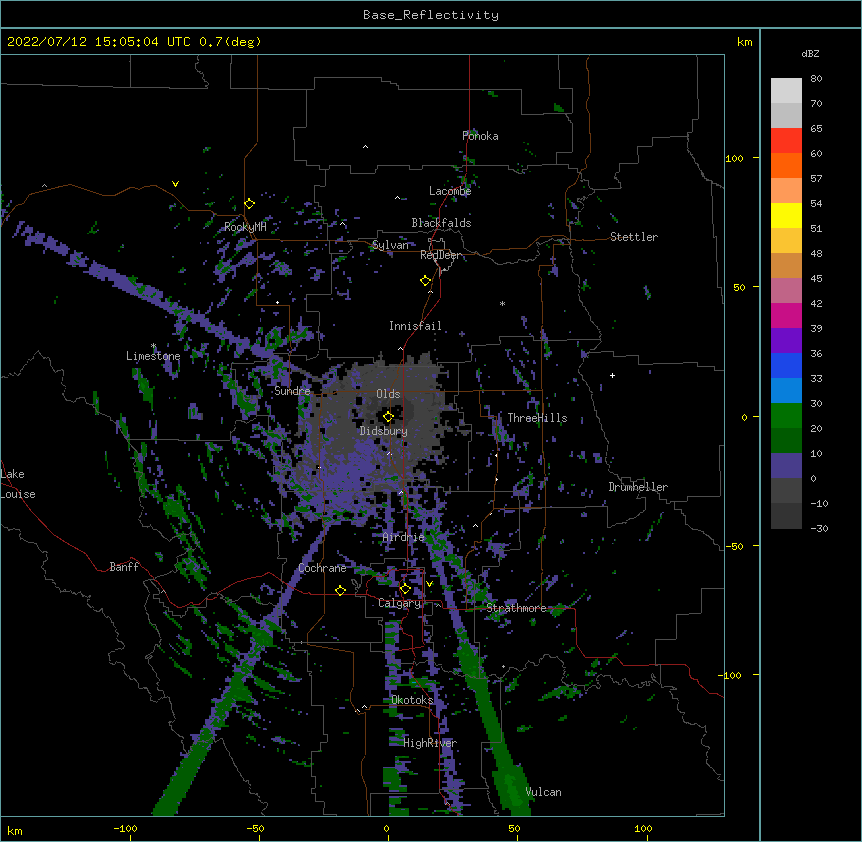This screenshot has width=862, height=842.
Task: Click the white plus marker east of ThreeHills
Action: (x=612, y=375)
